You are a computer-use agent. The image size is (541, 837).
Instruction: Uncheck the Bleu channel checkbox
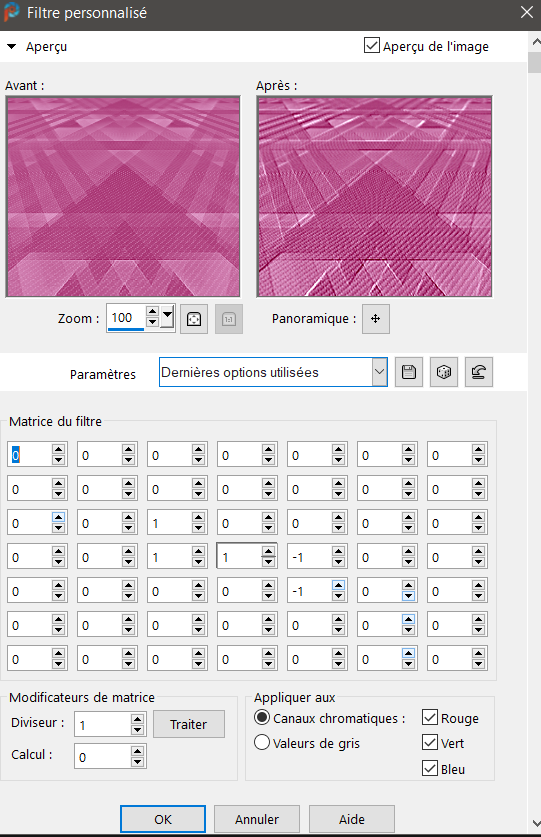(430, 768)
